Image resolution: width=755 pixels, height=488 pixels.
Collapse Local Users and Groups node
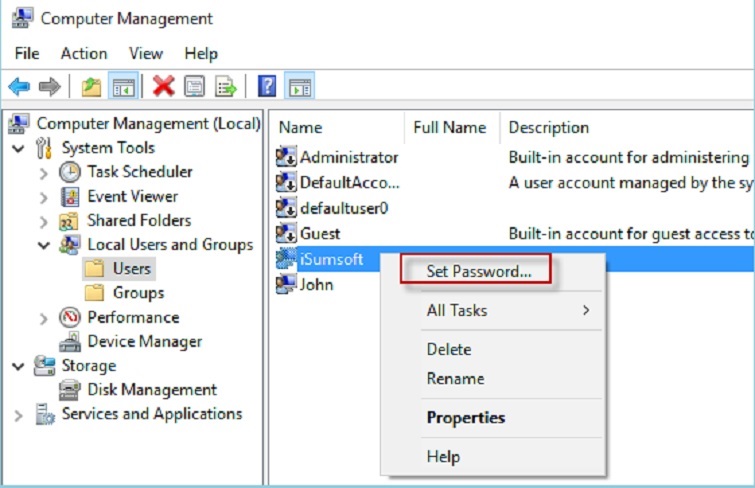pos(43,245)
